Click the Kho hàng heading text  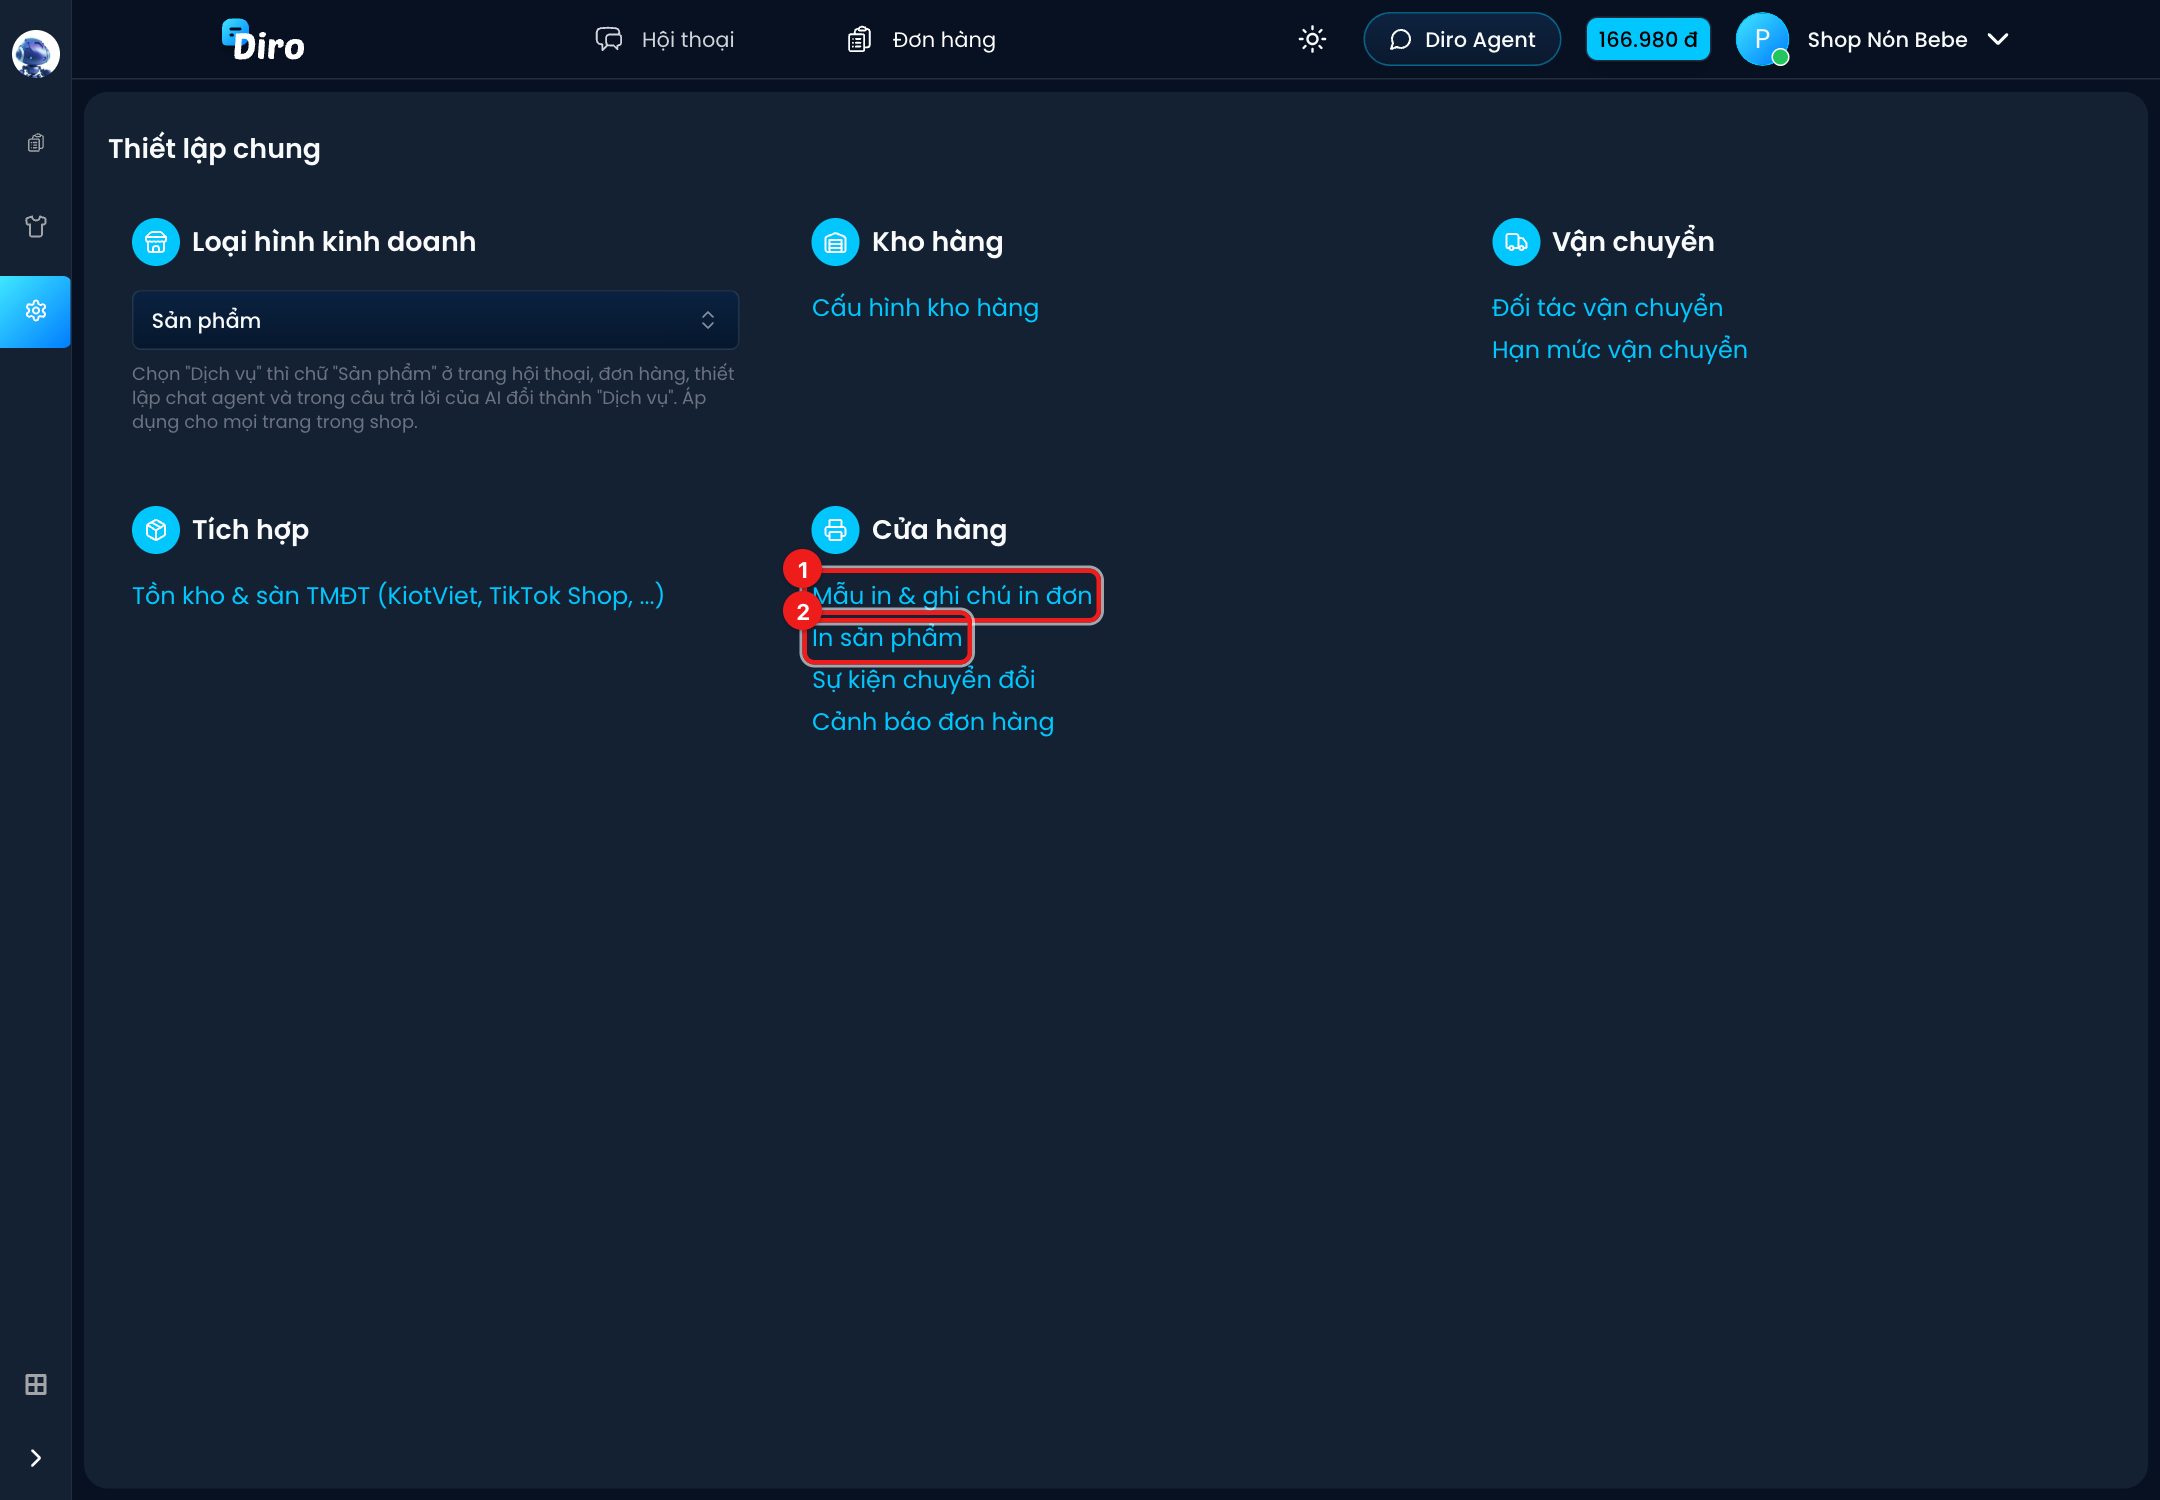click(937, 242)
